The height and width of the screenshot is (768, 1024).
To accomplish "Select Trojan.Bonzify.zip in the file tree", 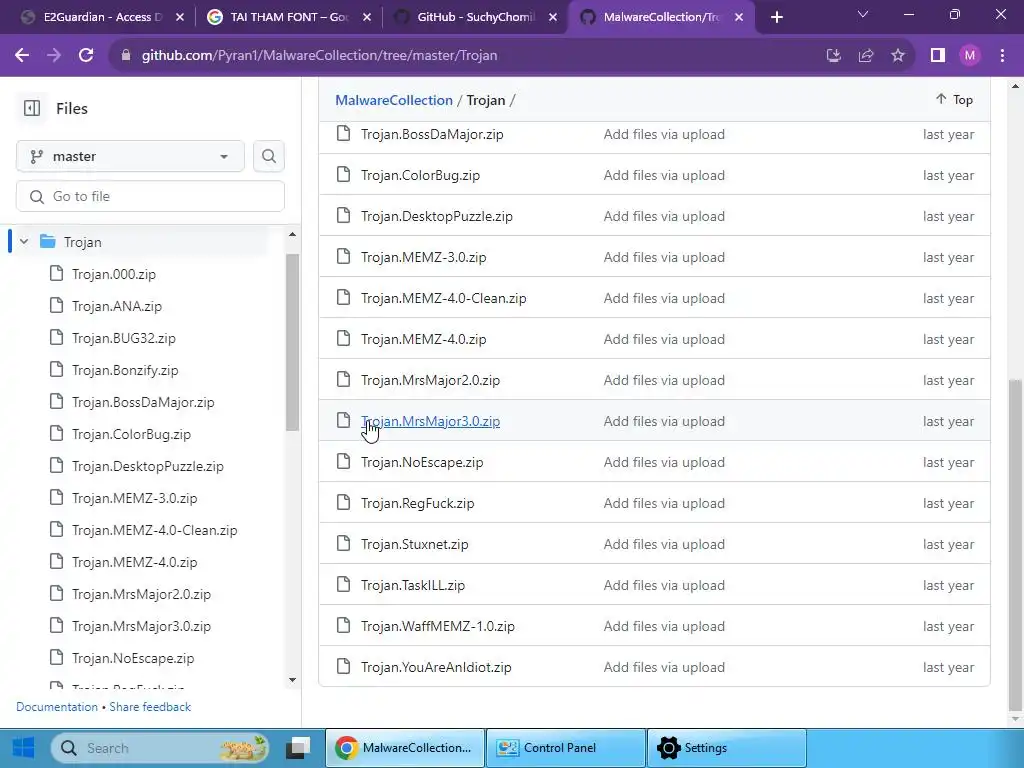I will (125, 370).
